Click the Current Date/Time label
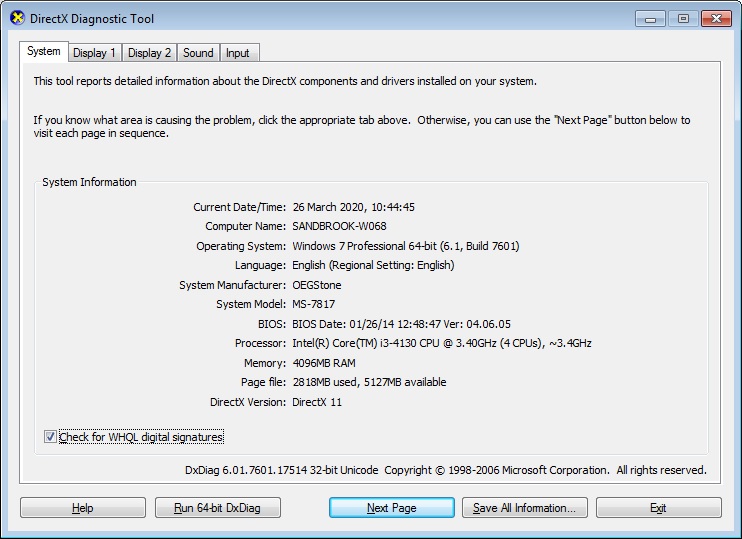742x539 pixels. point(239,207)
